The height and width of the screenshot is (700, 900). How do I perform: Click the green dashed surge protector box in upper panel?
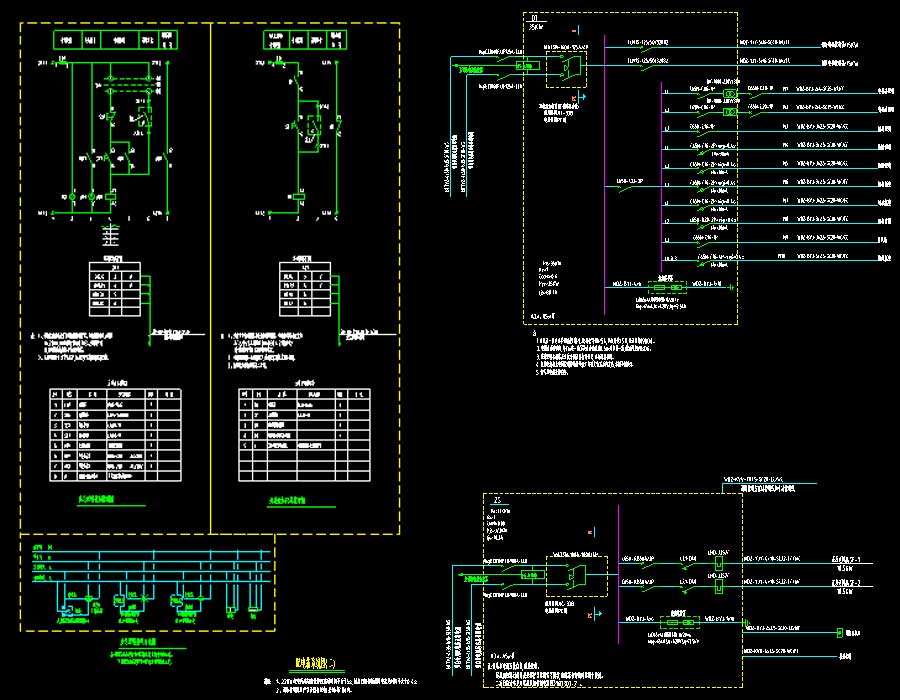[667, 287]
